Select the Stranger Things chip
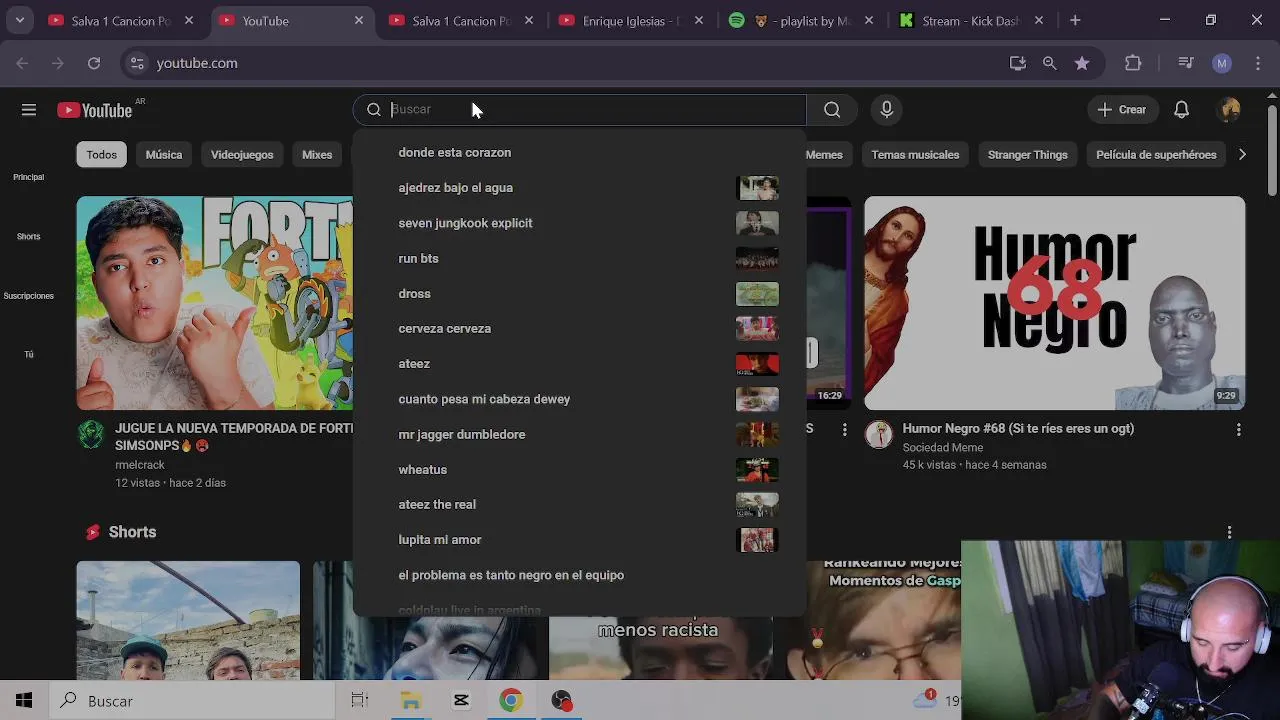Screen dimensions: 1280x720 (1028, 155)
